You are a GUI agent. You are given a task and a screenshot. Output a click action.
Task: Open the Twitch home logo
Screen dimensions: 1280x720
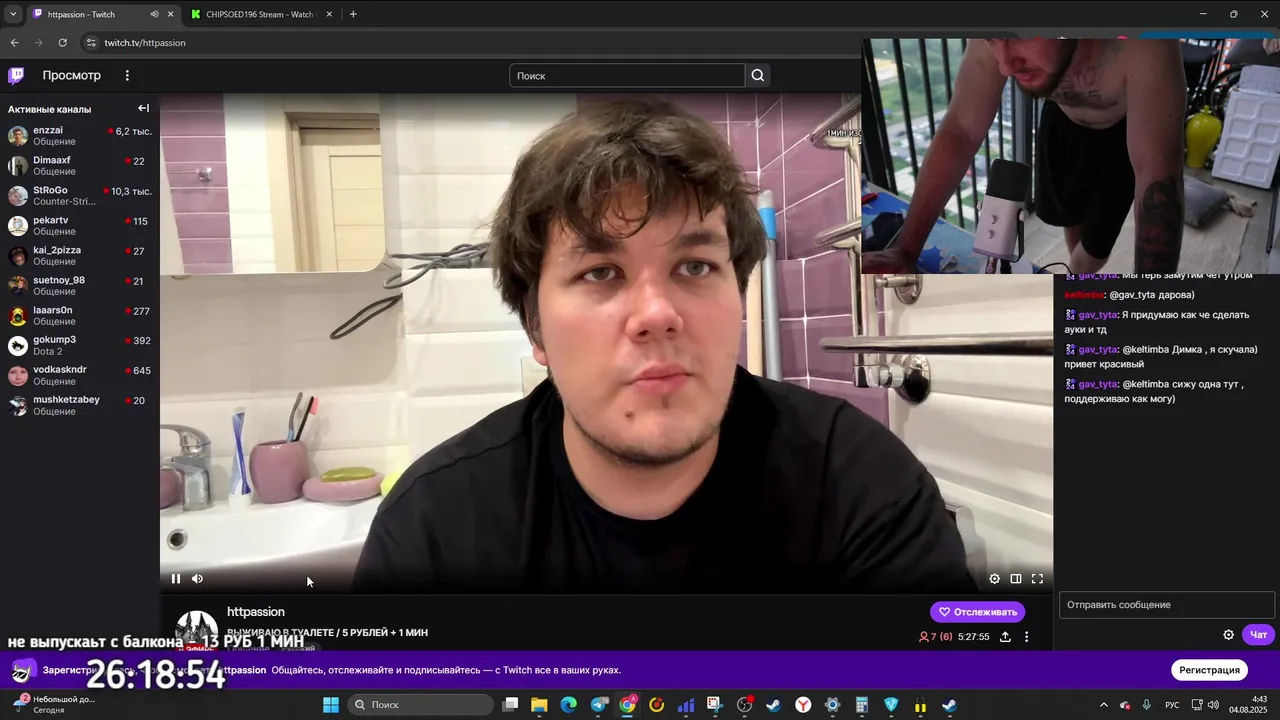(x=16, y=75)
